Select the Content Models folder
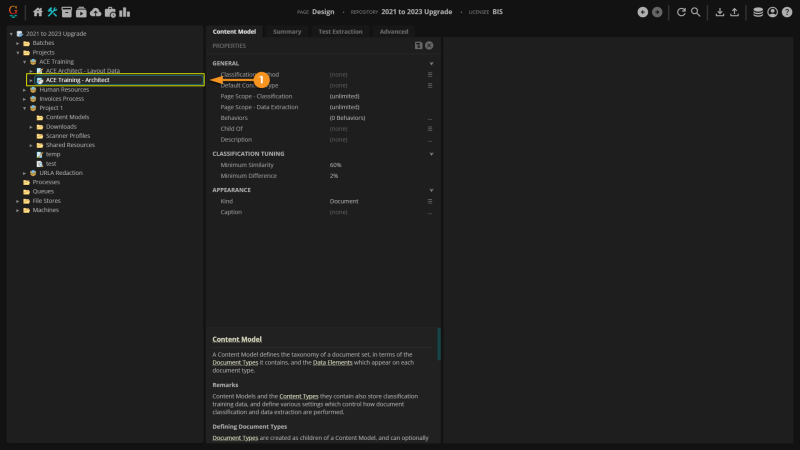This screenshot has width=800, height=450. click(x=67, y=117)
